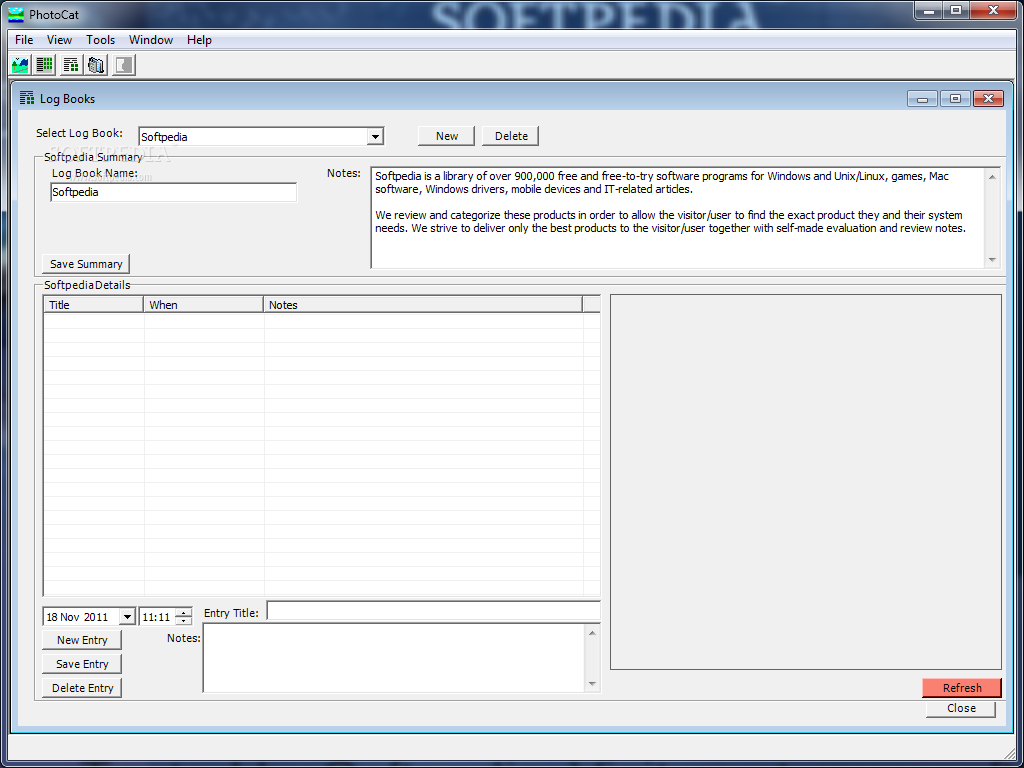1024x768 pixels.
Task: Close the Log Books child window
Action: (988, 99)
